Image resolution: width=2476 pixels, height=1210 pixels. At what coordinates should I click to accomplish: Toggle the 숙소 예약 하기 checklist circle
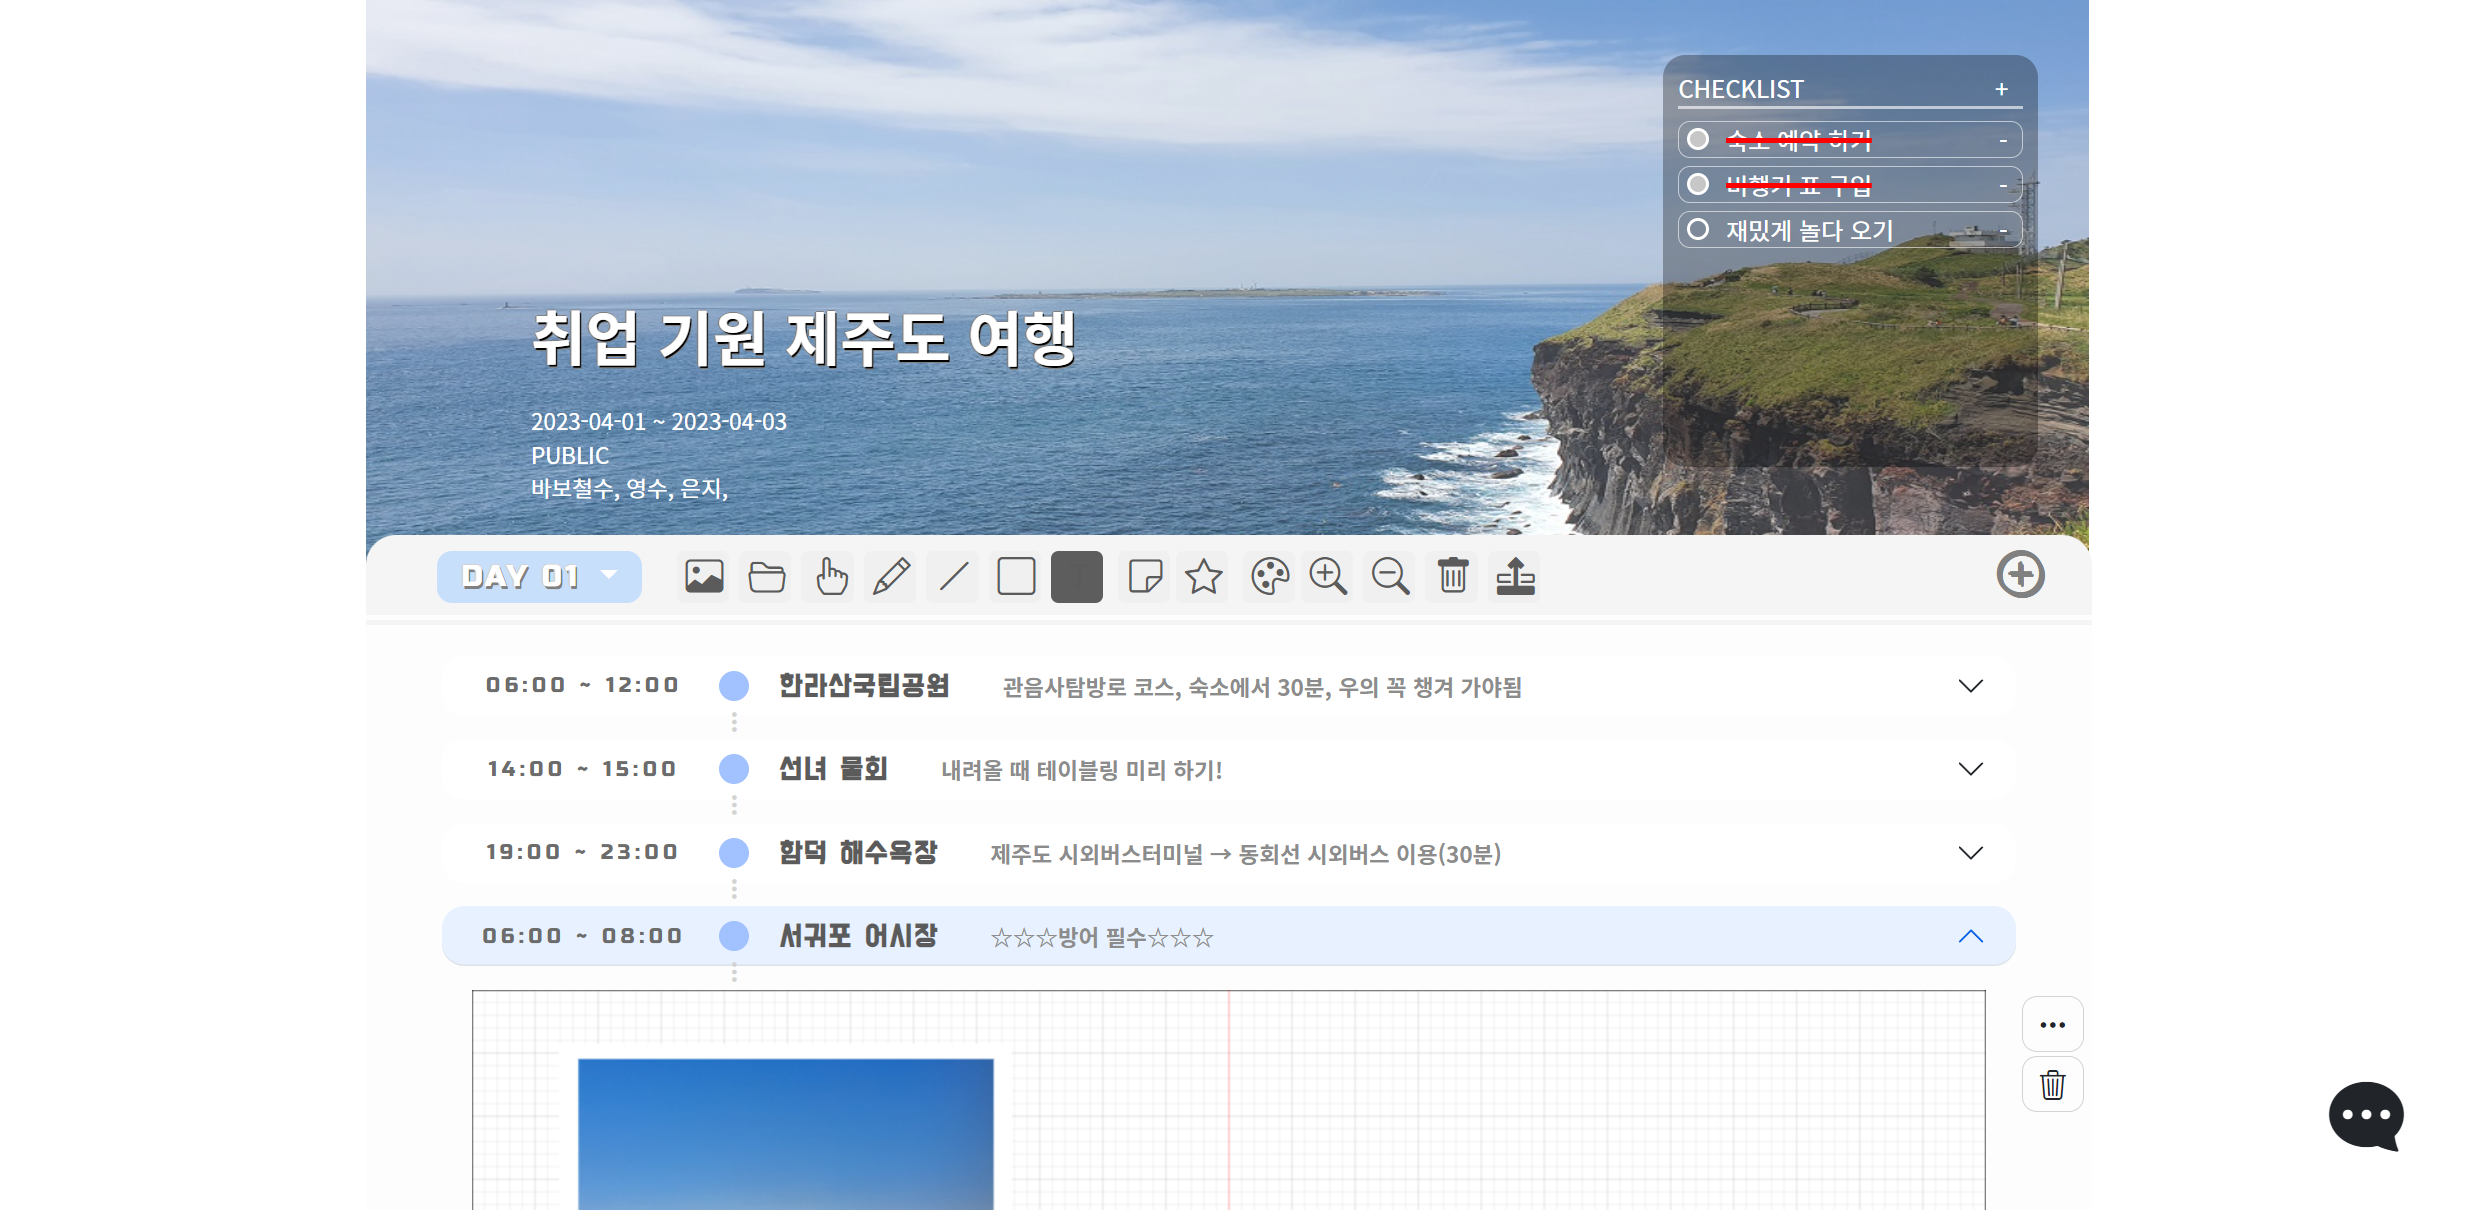pos(1698,139)
